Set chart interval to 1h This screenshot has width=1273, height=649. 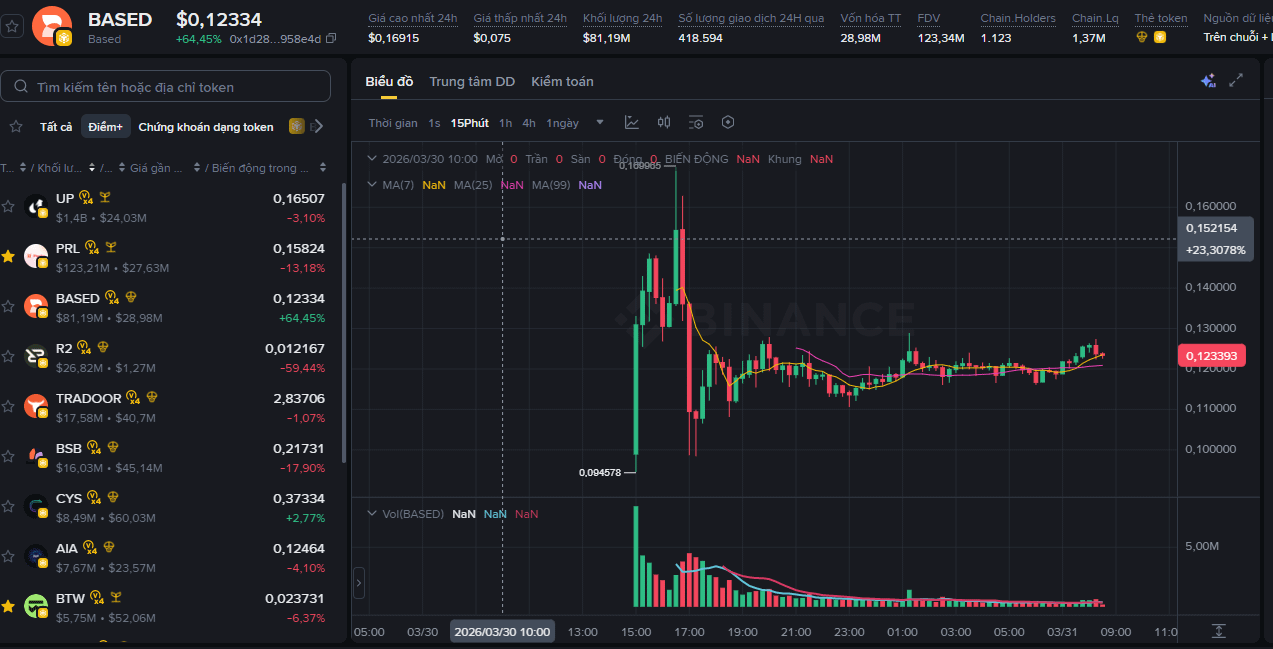[506, 123]
